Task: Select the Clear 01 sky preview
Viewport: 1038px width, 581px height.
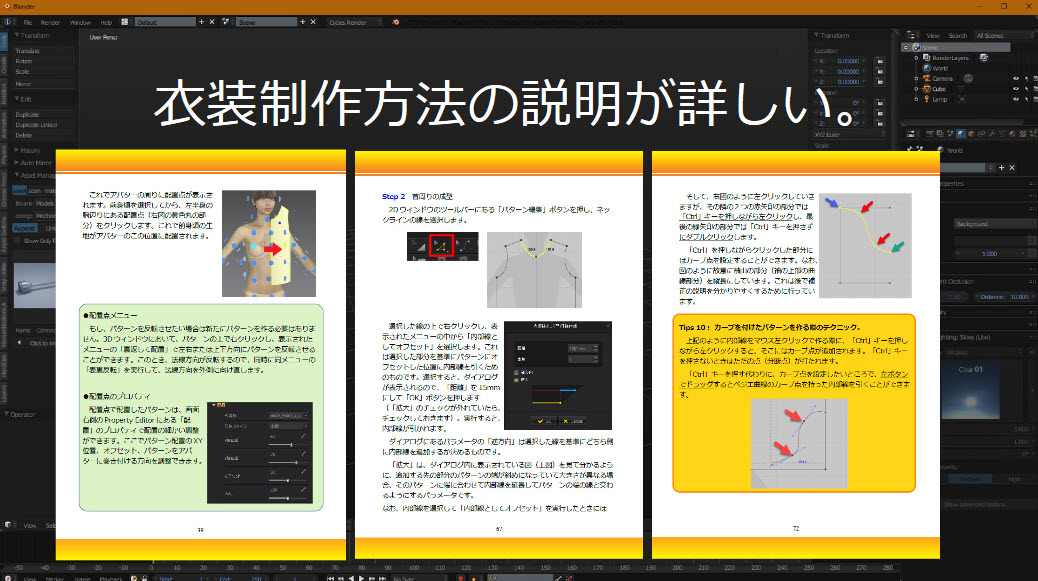Action: 970,390
